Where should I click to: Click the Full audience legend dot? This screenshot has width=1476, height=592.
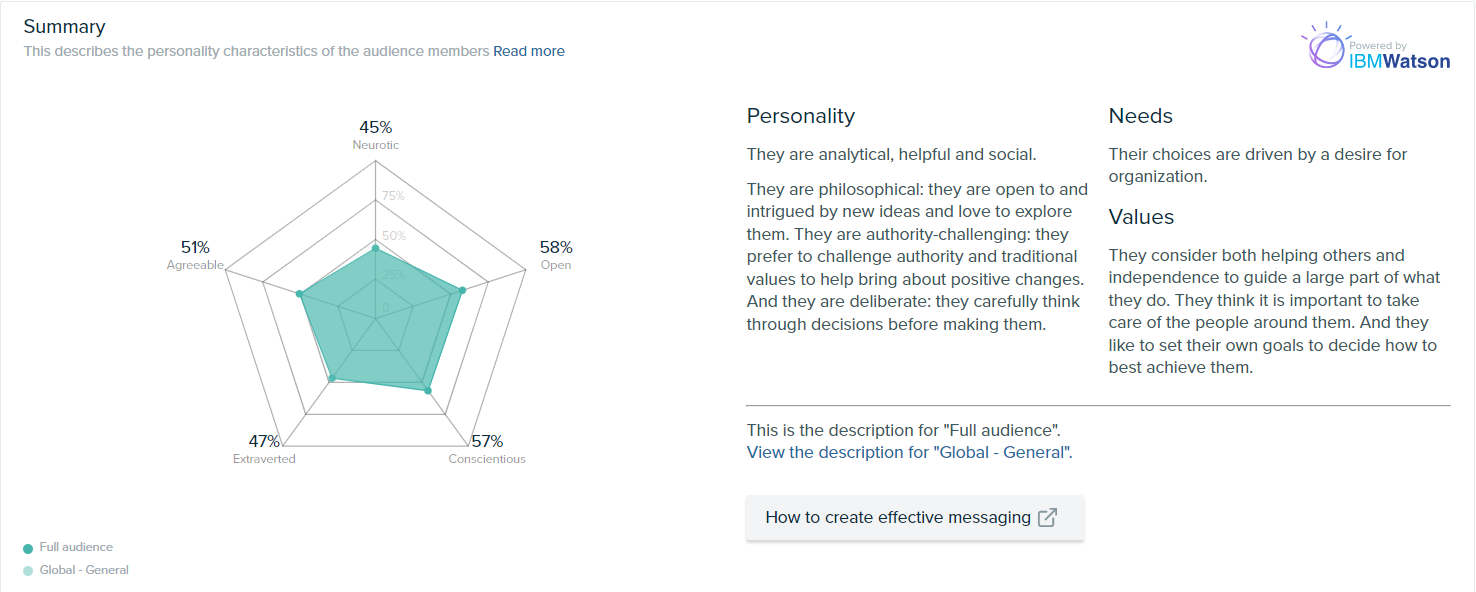[x=28, y=548]
